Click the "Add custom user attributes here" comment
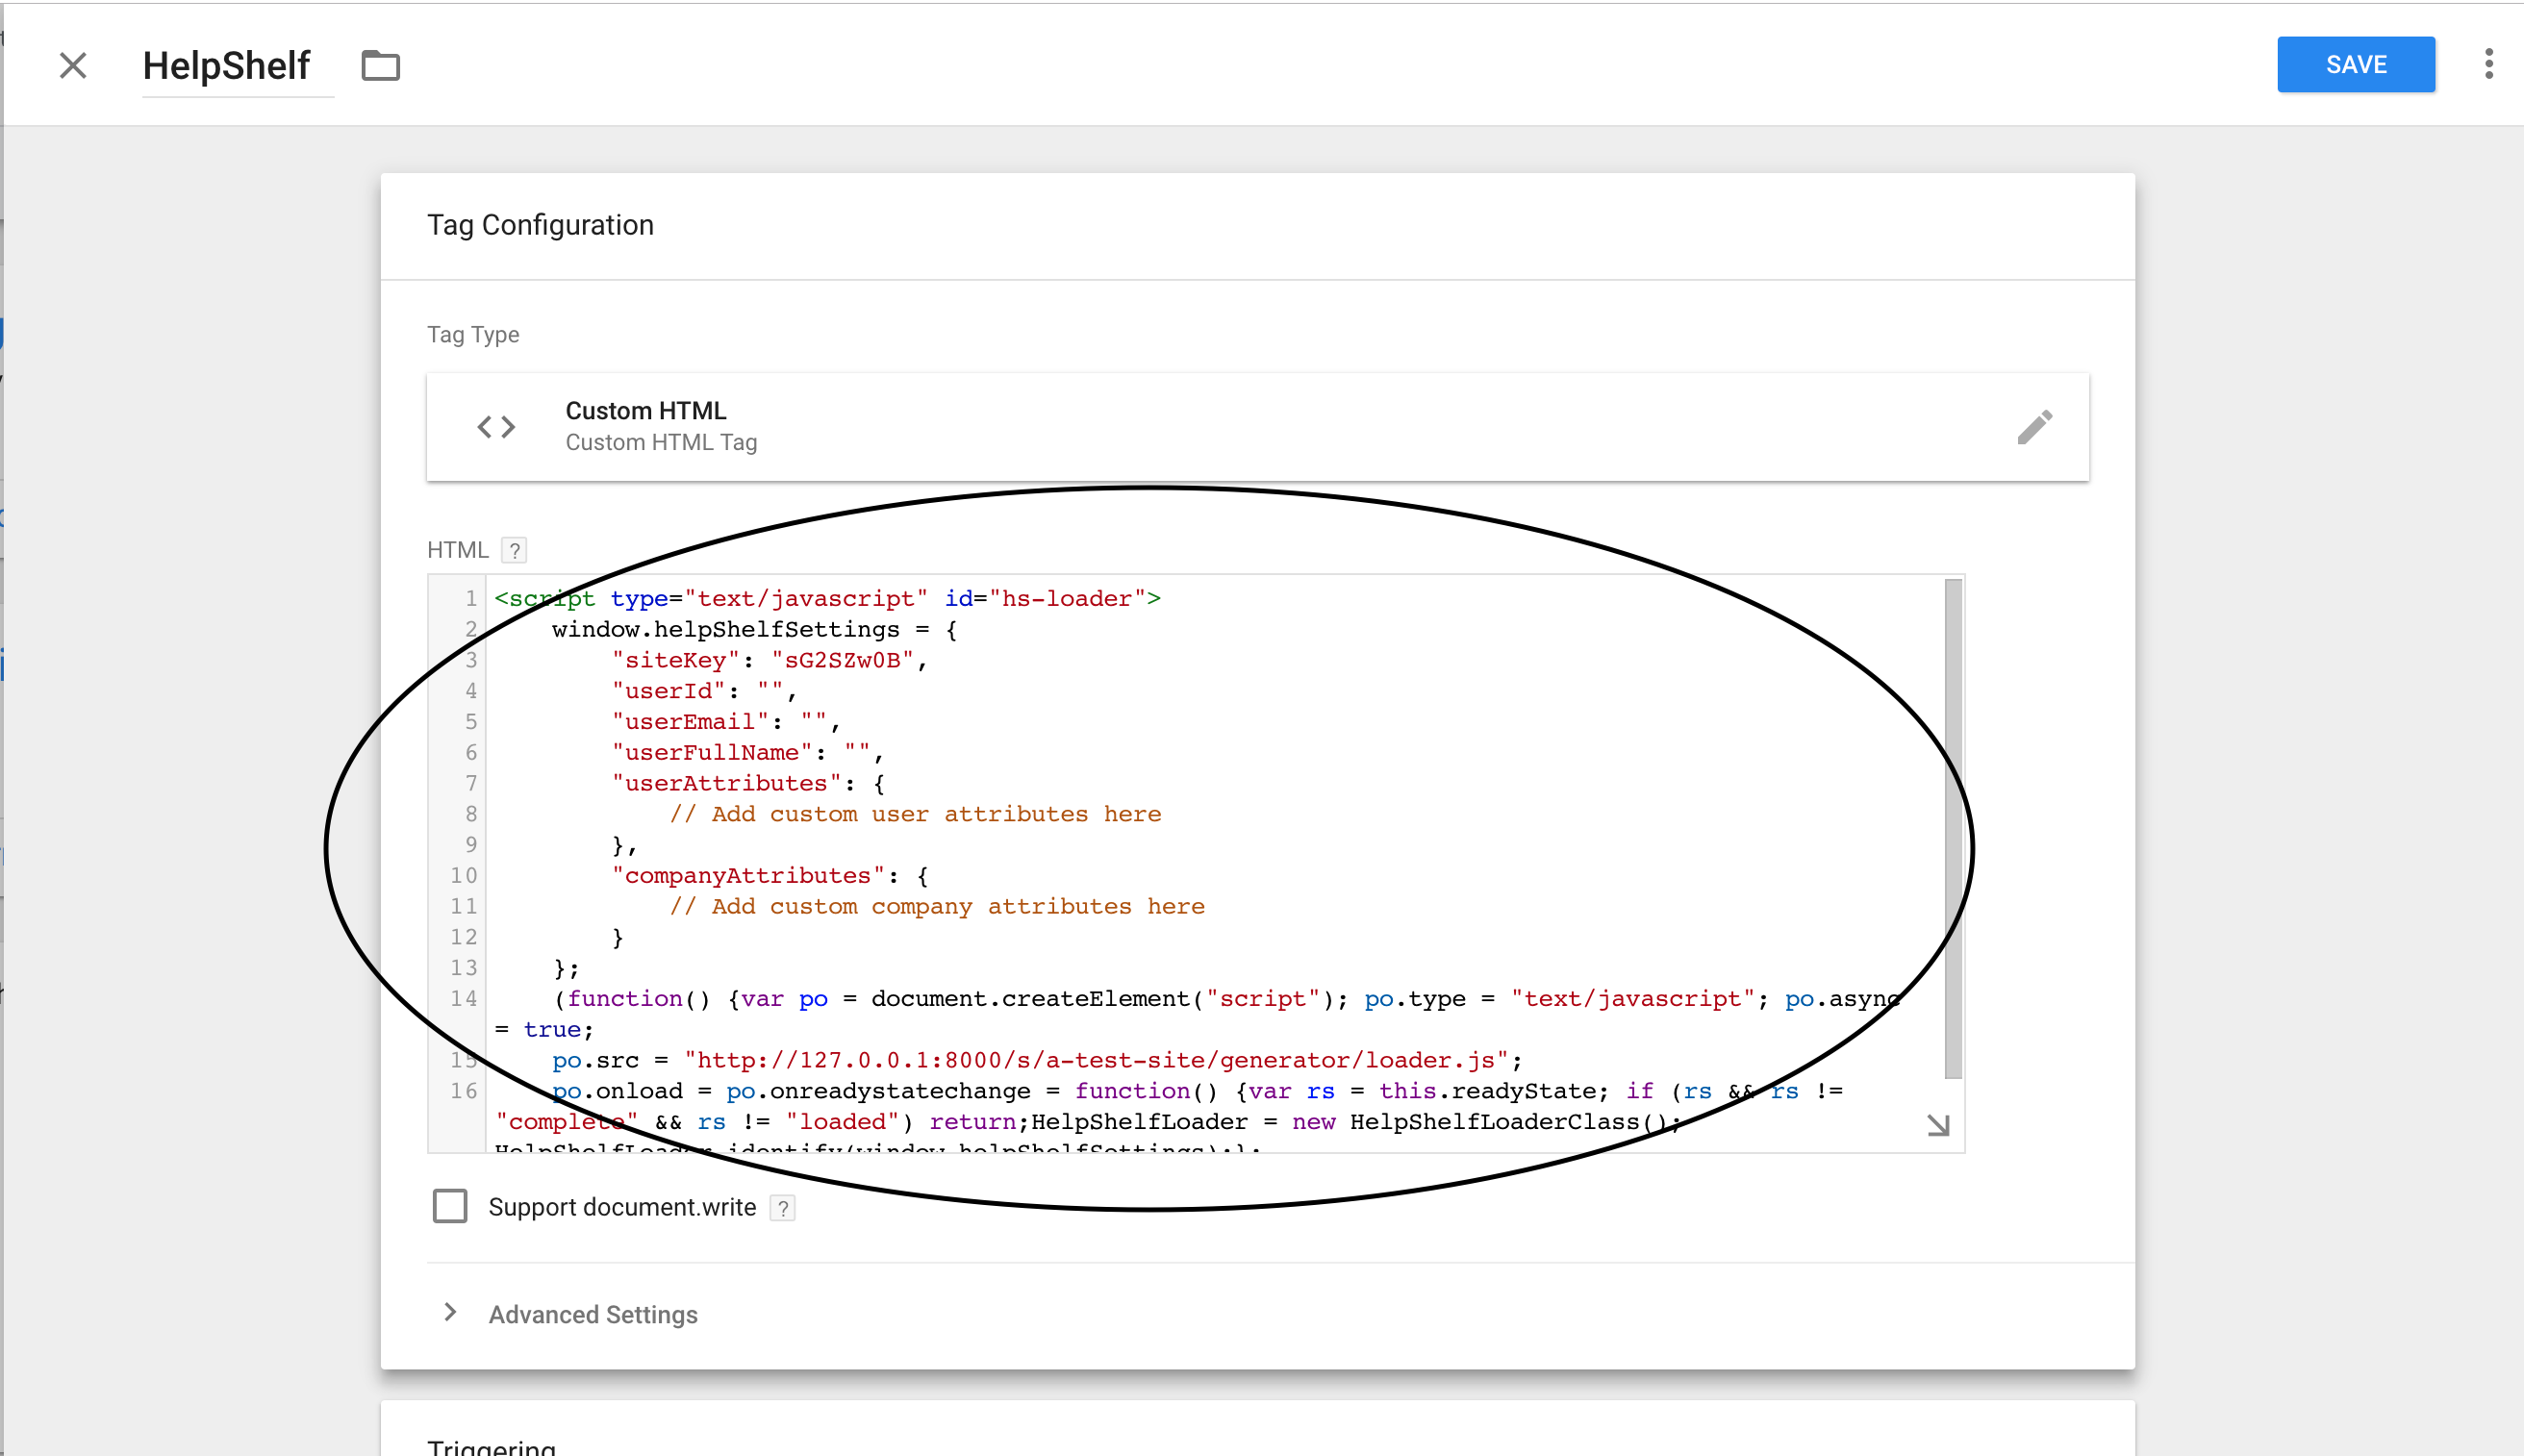 [915, 814]
